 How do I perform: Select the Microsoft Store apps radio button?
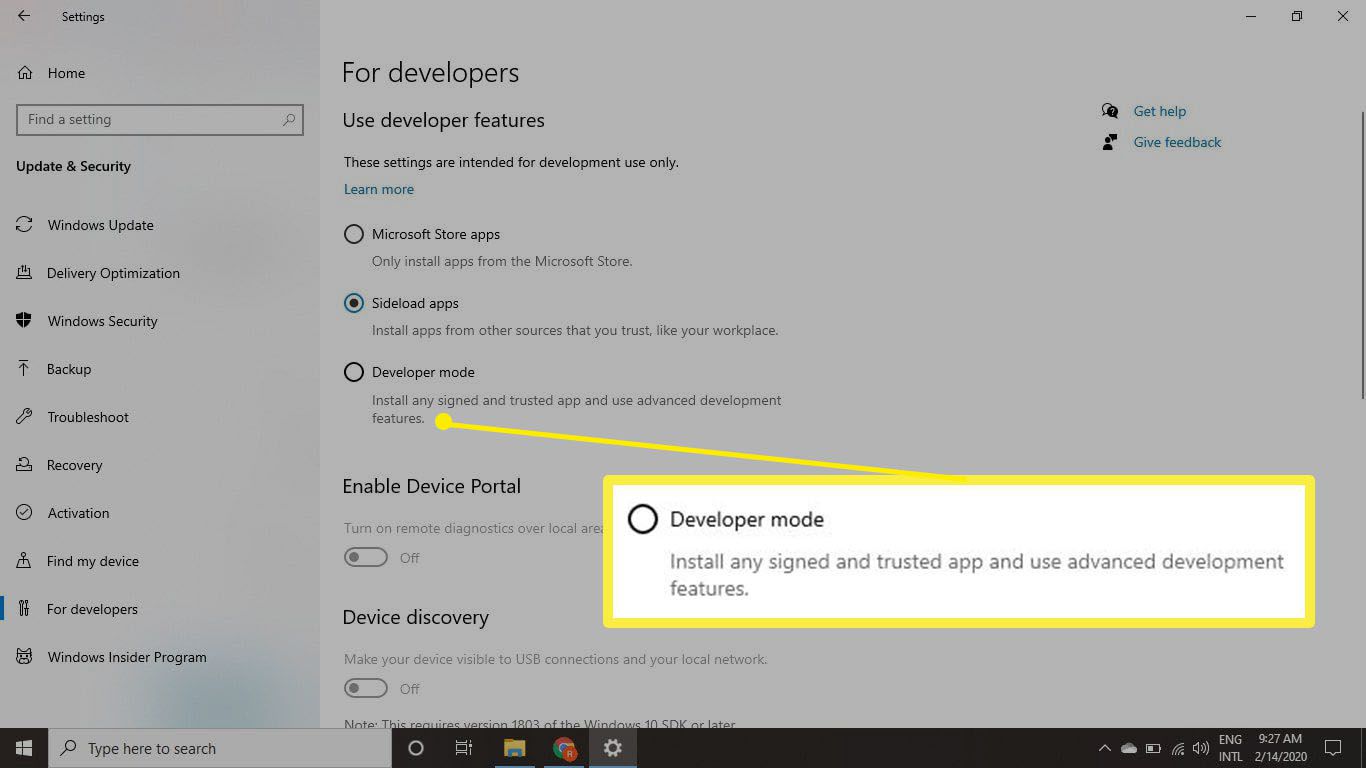354,234
